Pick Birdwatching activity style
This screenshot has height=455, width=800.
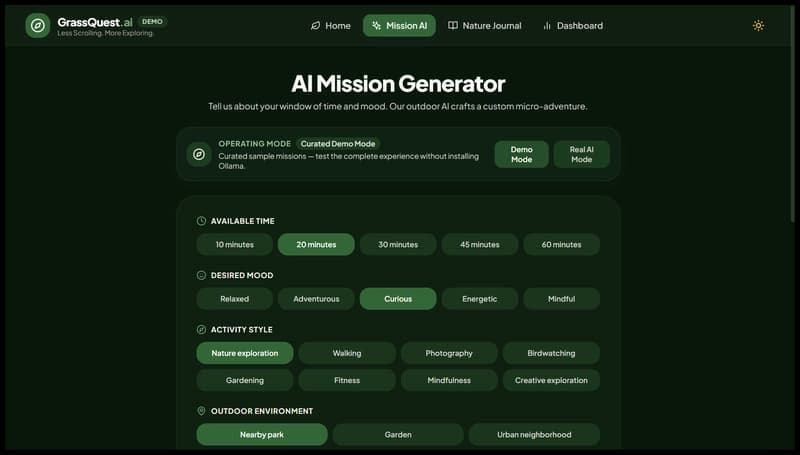click(551, 353)
